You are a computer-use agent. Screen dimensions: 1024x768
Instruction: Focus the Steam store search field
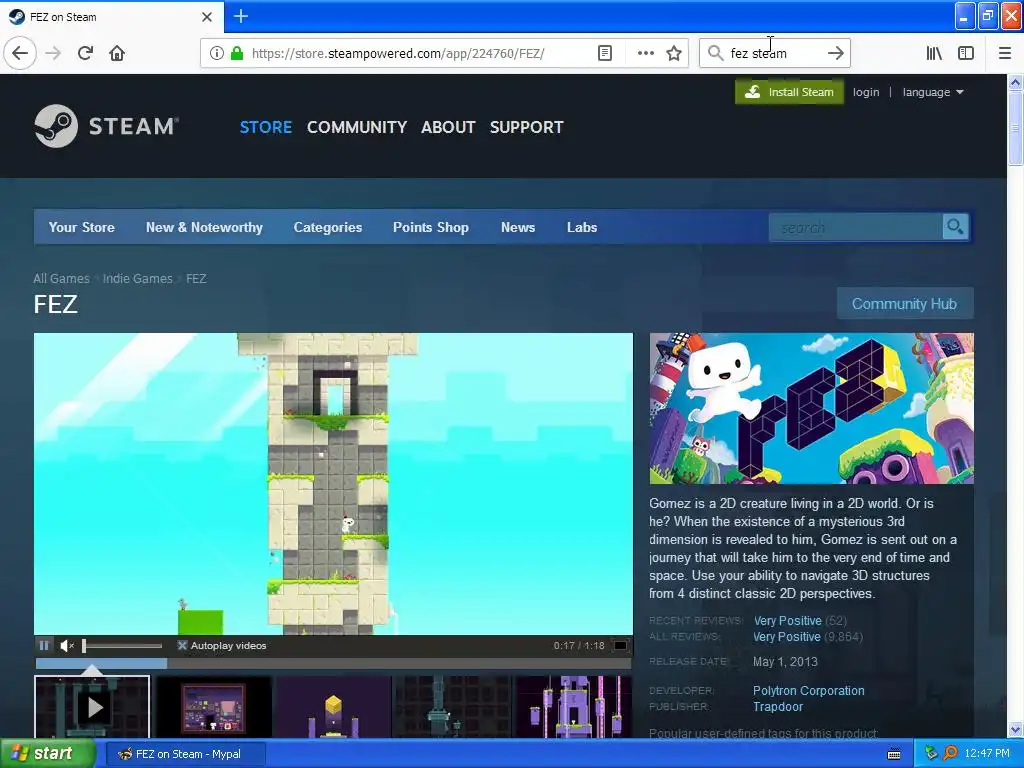point(856,227)
